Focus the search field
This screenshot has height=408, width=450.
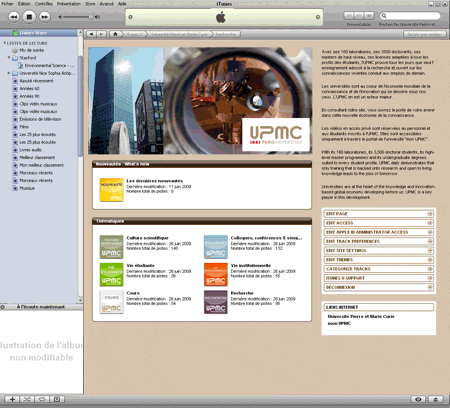point(410,16)
